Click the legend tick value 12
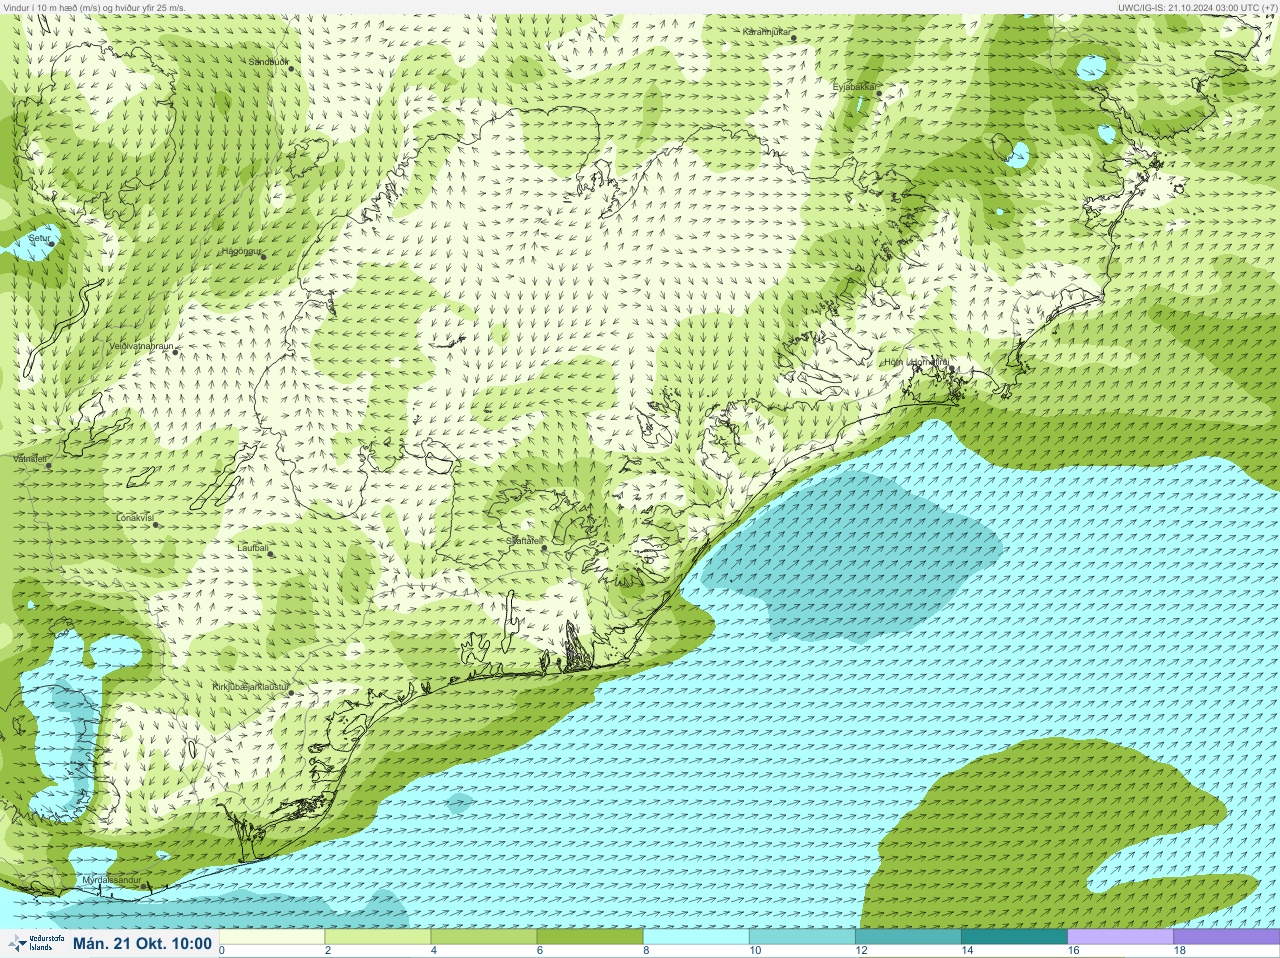 click(860, 951)
